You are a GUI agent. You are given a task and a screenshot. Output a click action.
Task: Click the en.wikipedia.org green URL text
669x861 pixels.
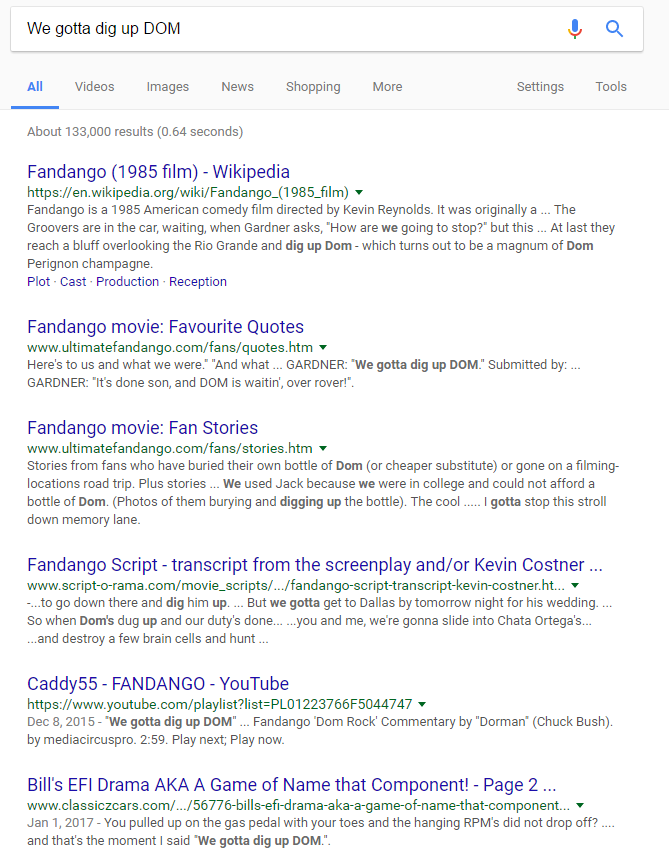[188, 192]
